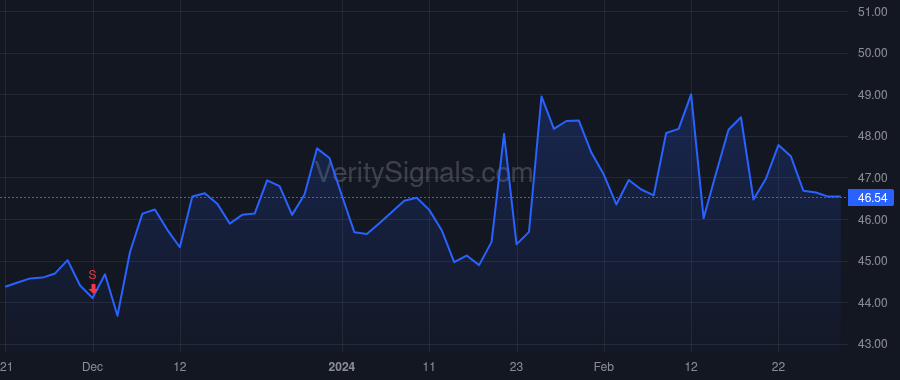Click the 47.00 price axis label
Viewport: 900px width, 380px height.
point(872,178)
